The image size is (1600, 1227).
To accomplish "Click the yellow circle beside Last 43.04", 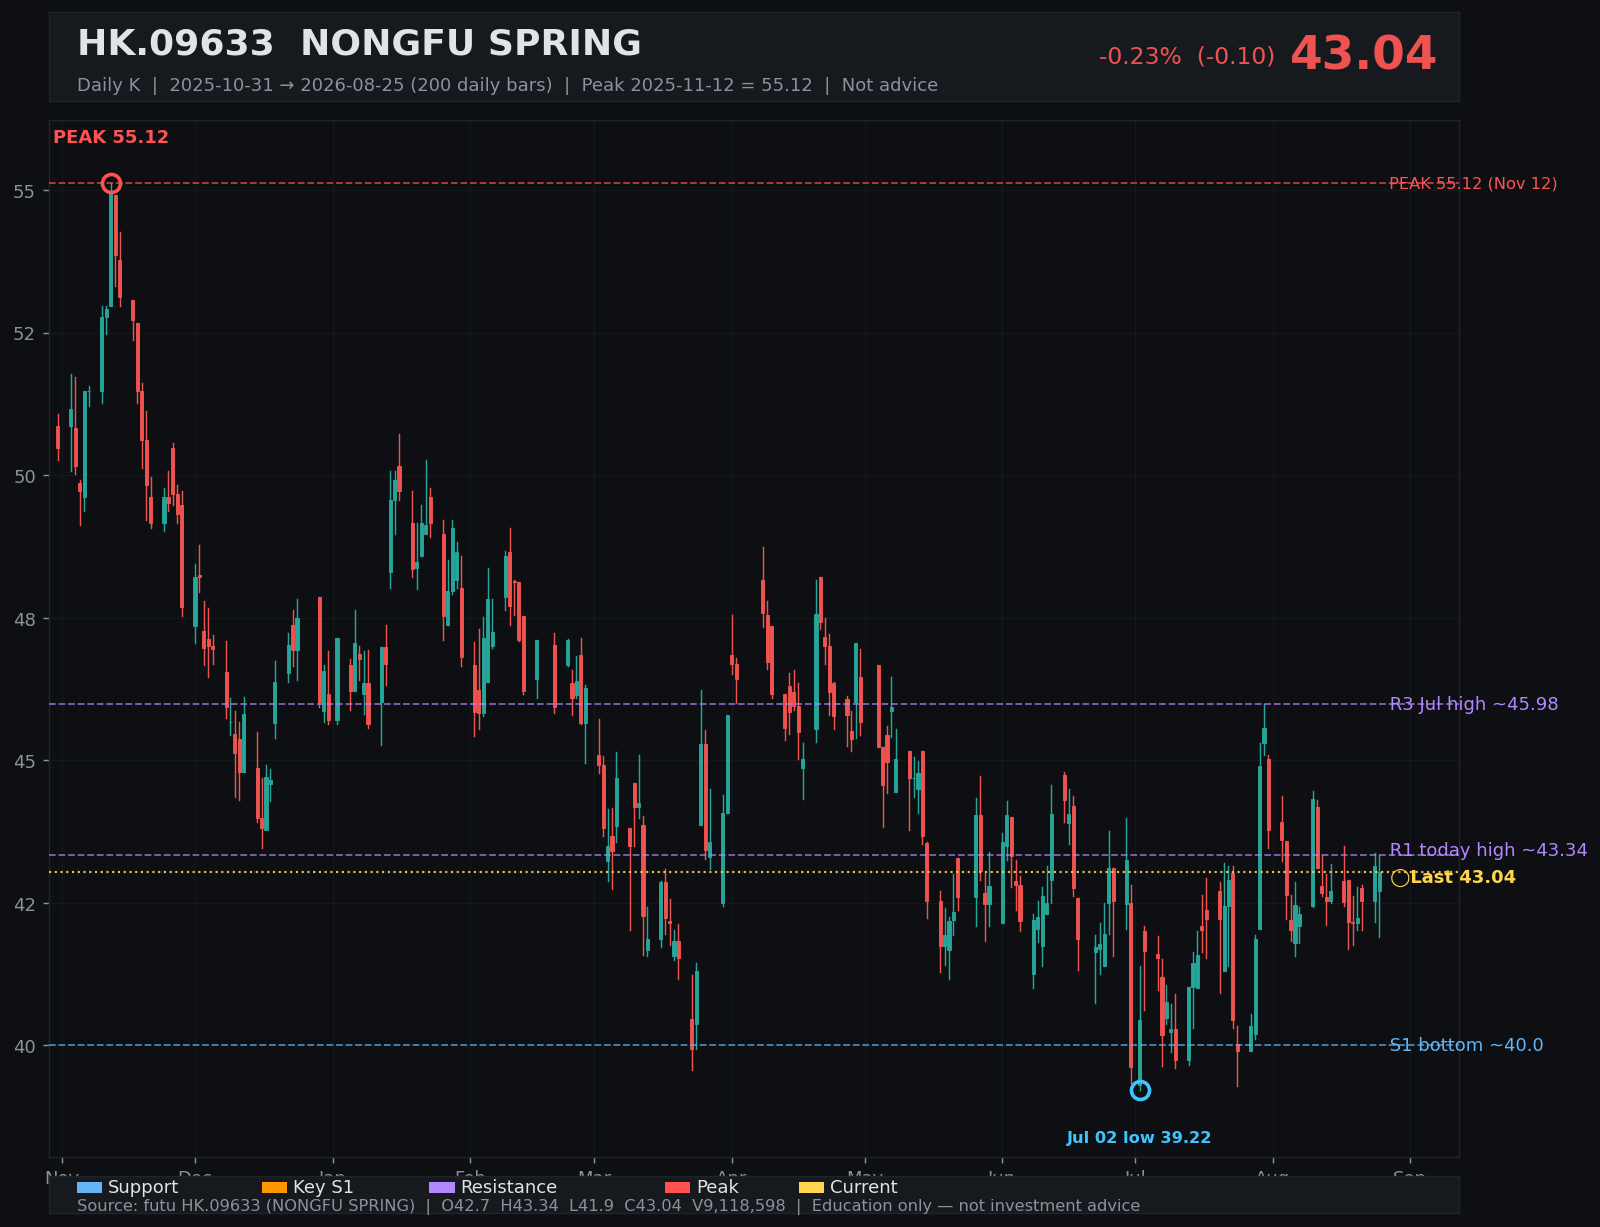I will (x=1400, y=878).
